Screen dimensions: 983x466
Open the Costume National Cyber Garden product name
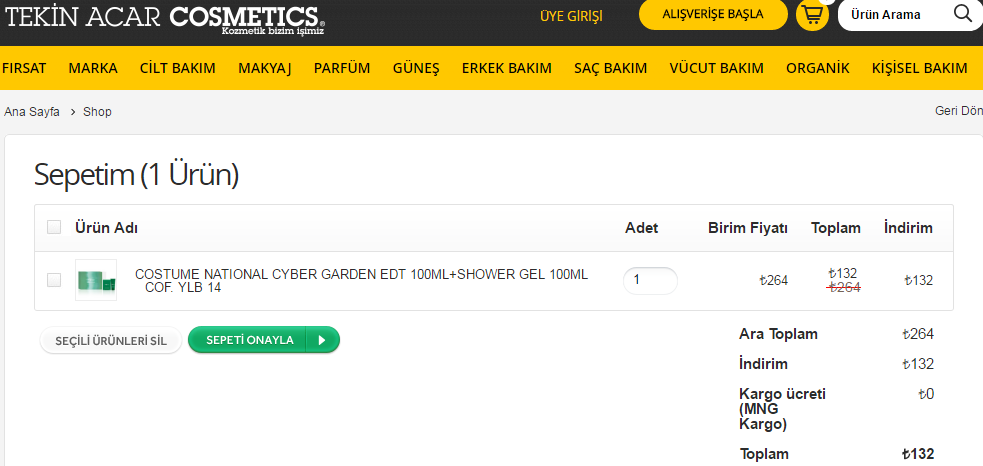pos(362,281)
